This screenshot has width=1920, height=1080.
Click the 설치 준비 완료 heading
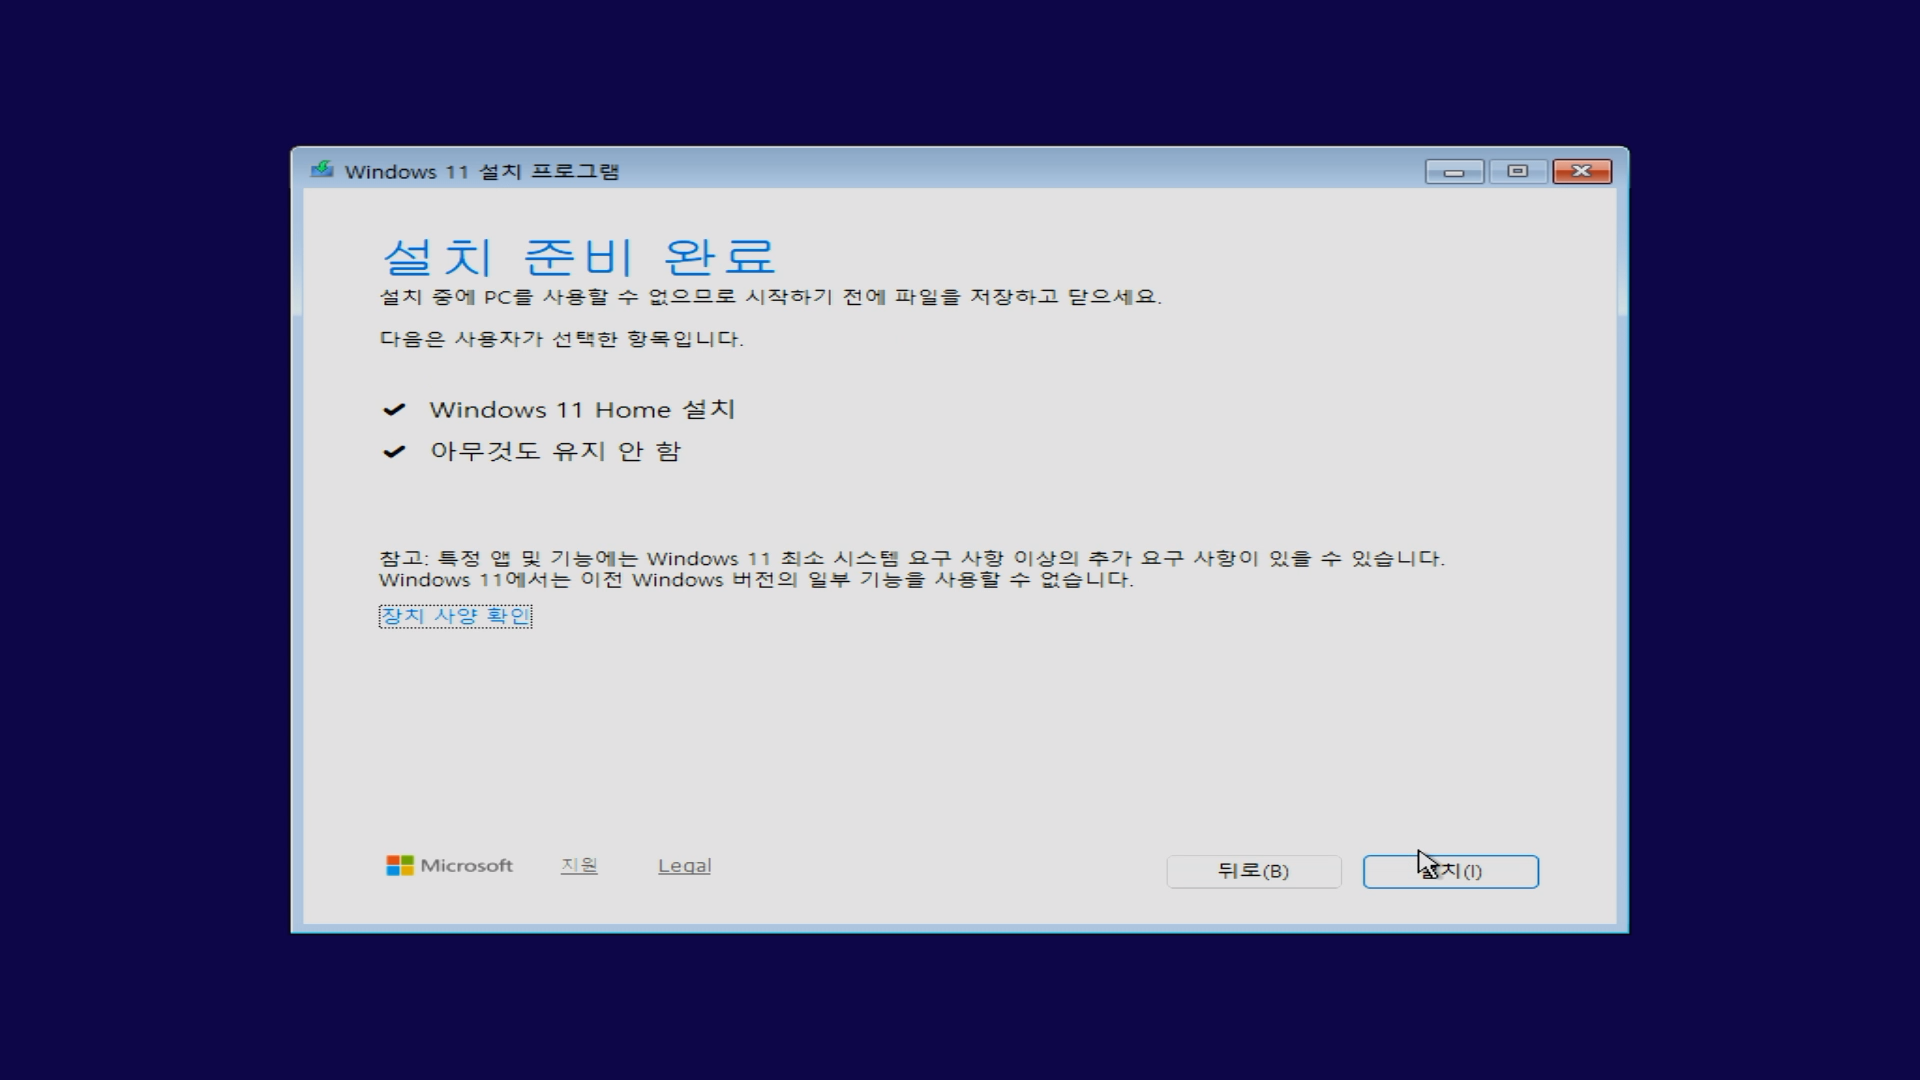click(x=578, y=256)
